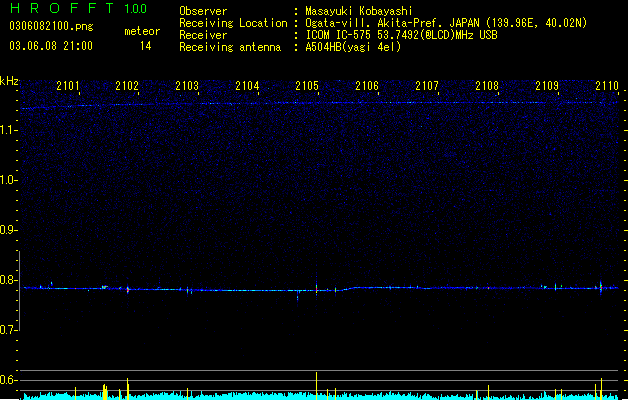Click frequency axis label 0.6
Image resolution: width=629 pixels, height=400 pixels.
tap(7, 380)
